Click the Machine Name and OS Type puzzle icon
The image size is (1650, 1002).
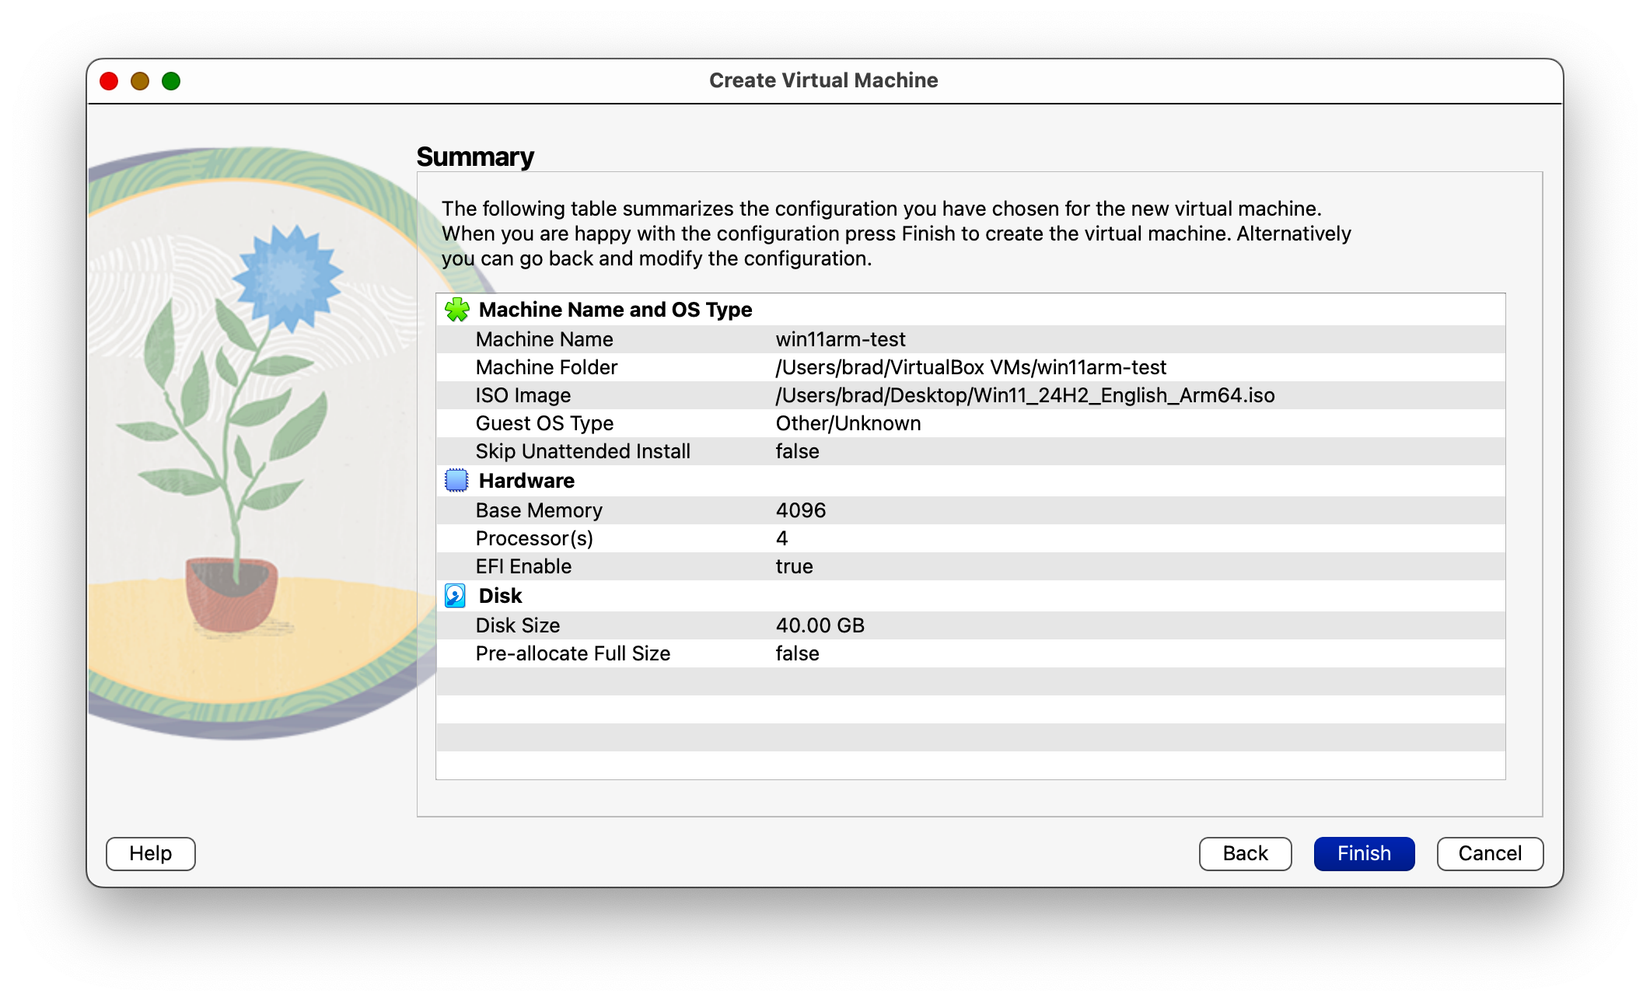click(456, 309)
